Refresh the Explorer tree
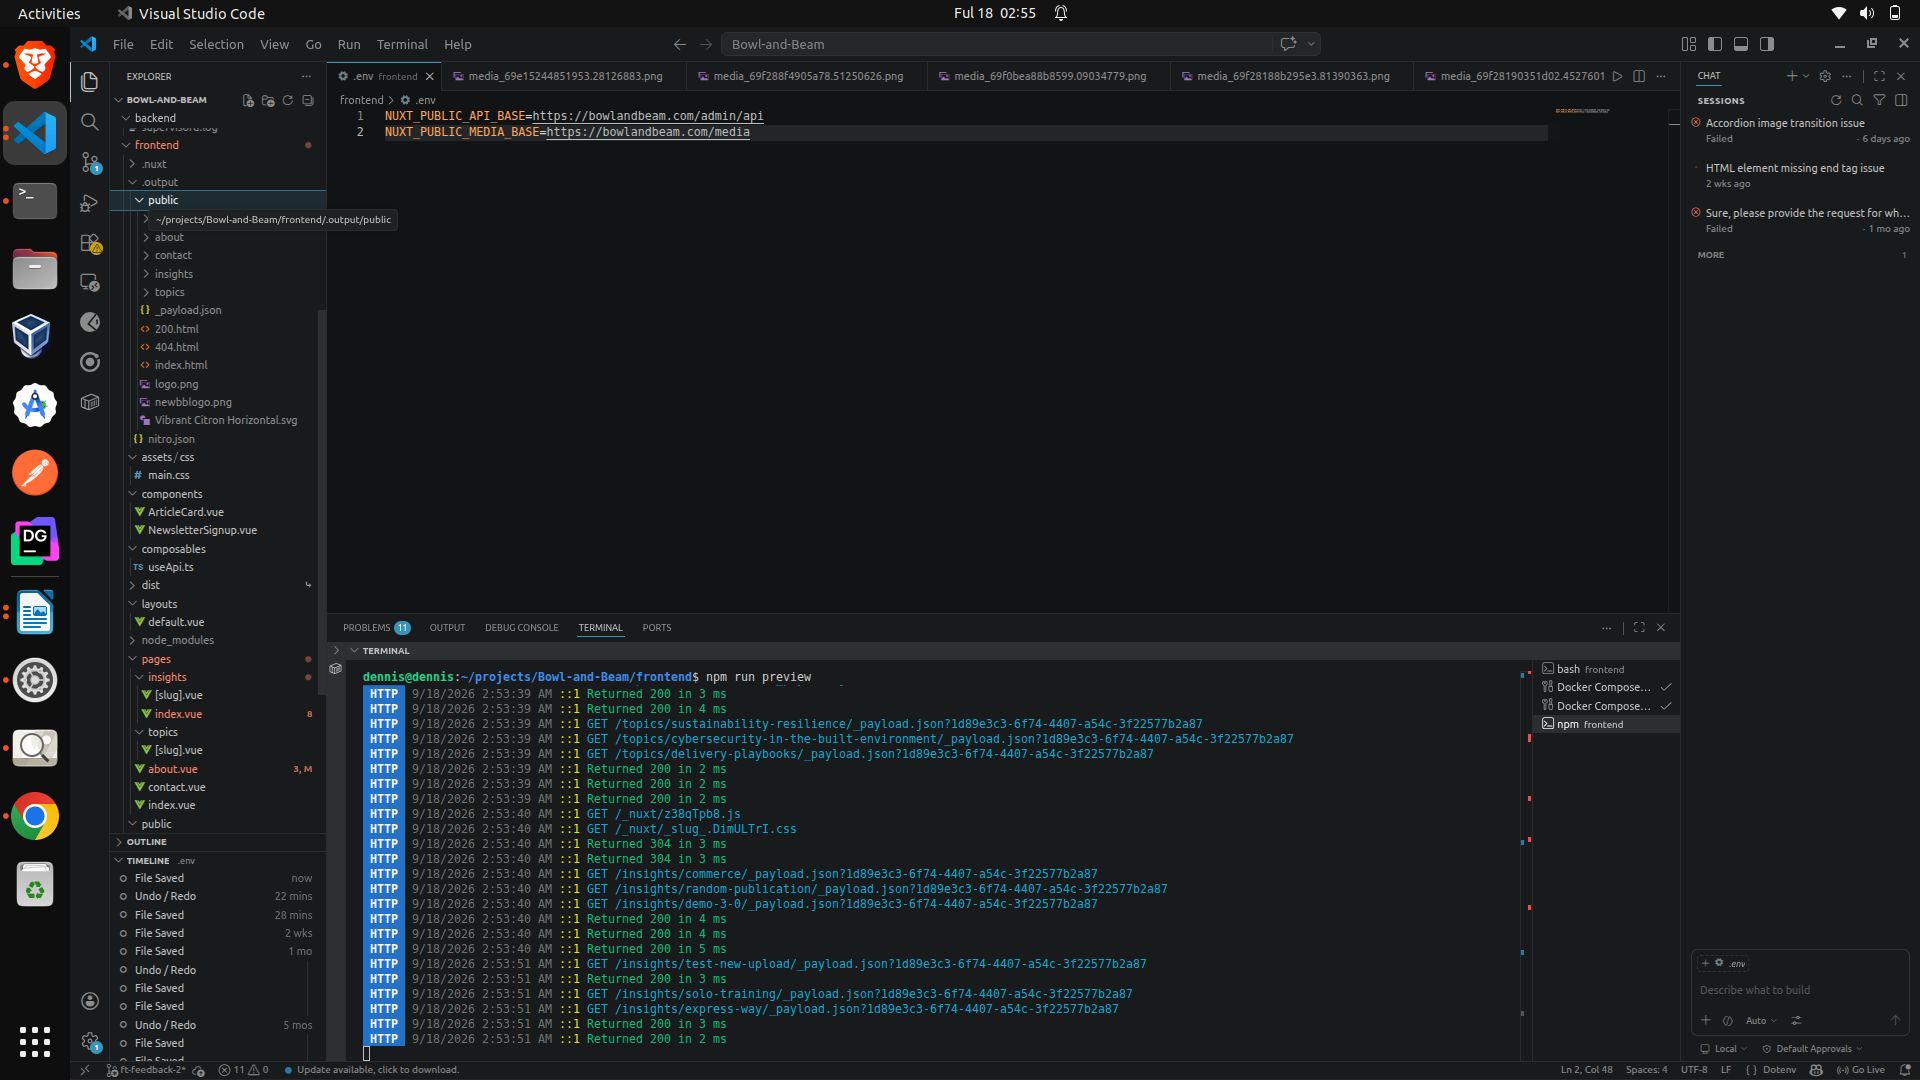Screen dimensions: 1920x1080 point(288,100)
